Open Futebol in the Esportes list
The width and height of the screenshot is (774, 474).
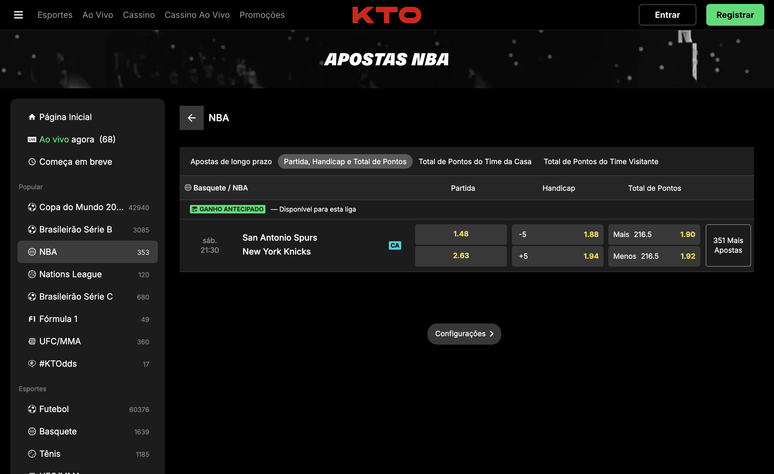coord(87,409)
